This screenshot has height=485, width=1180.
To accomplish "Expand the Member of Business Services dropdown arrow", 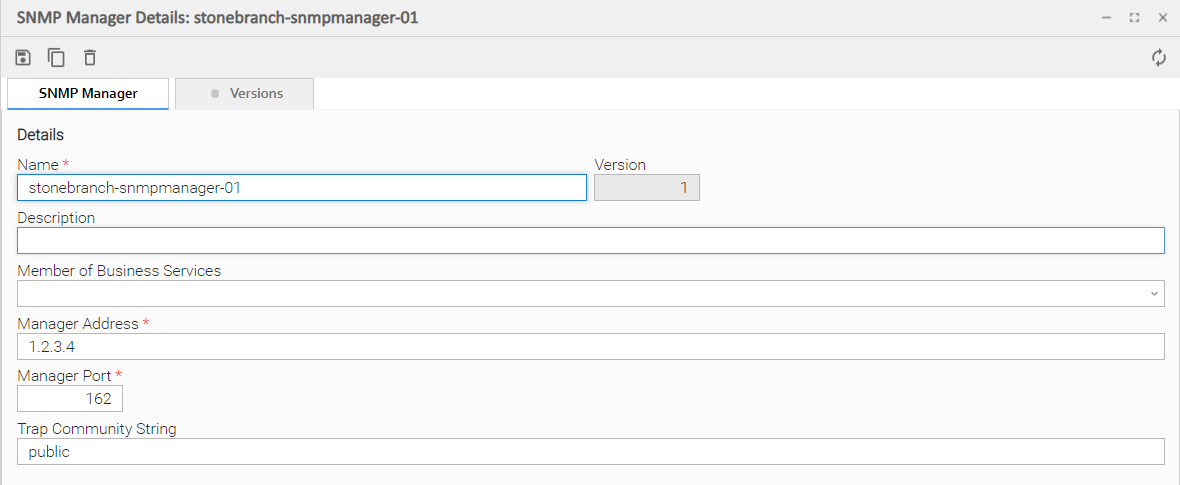I will [x=1155, y=294].
